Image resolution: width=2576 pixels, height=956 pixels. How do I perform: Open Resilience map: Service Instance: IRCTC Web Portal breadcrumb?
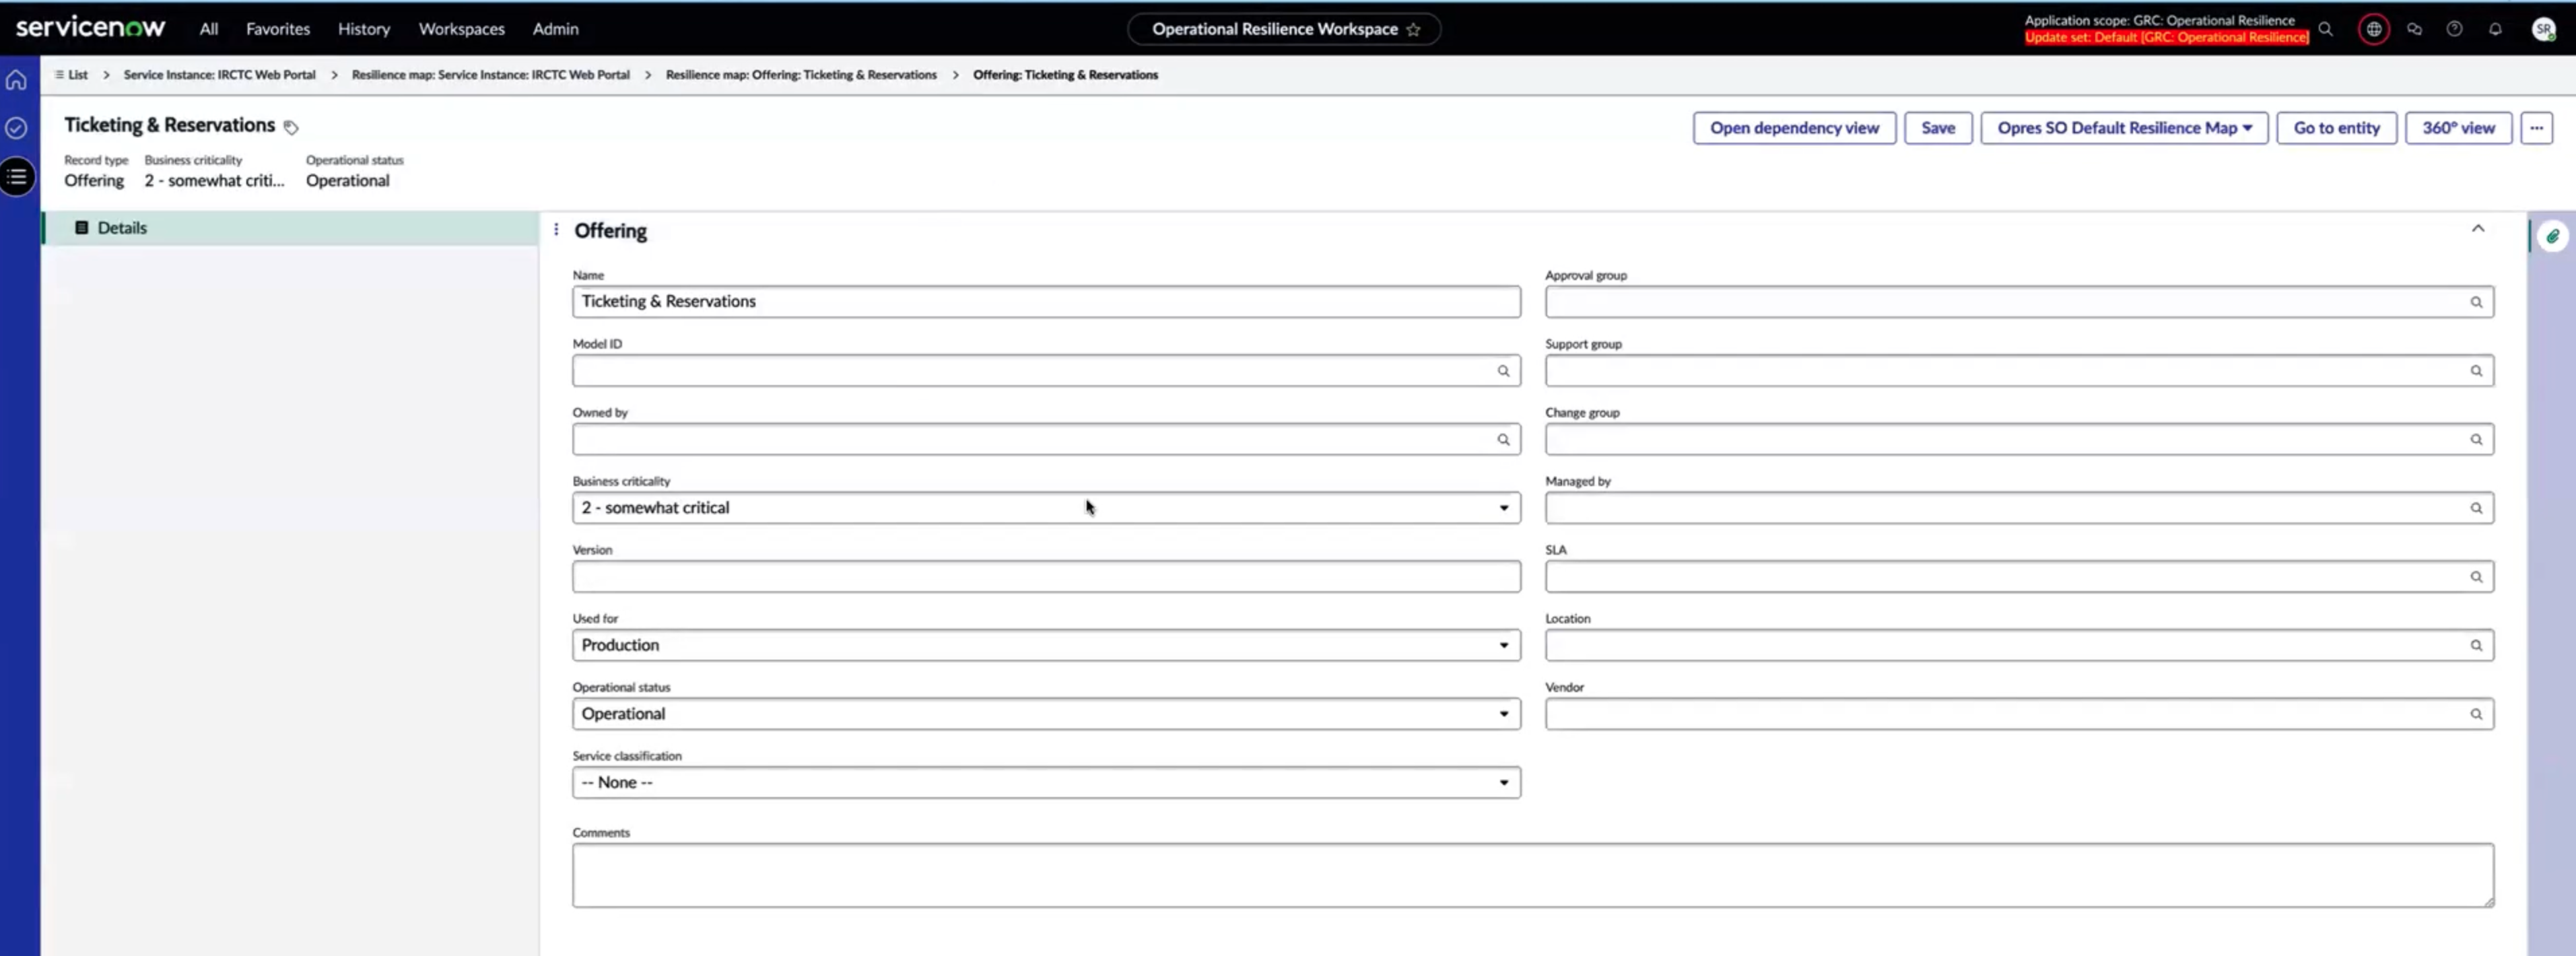pos(490,75)
